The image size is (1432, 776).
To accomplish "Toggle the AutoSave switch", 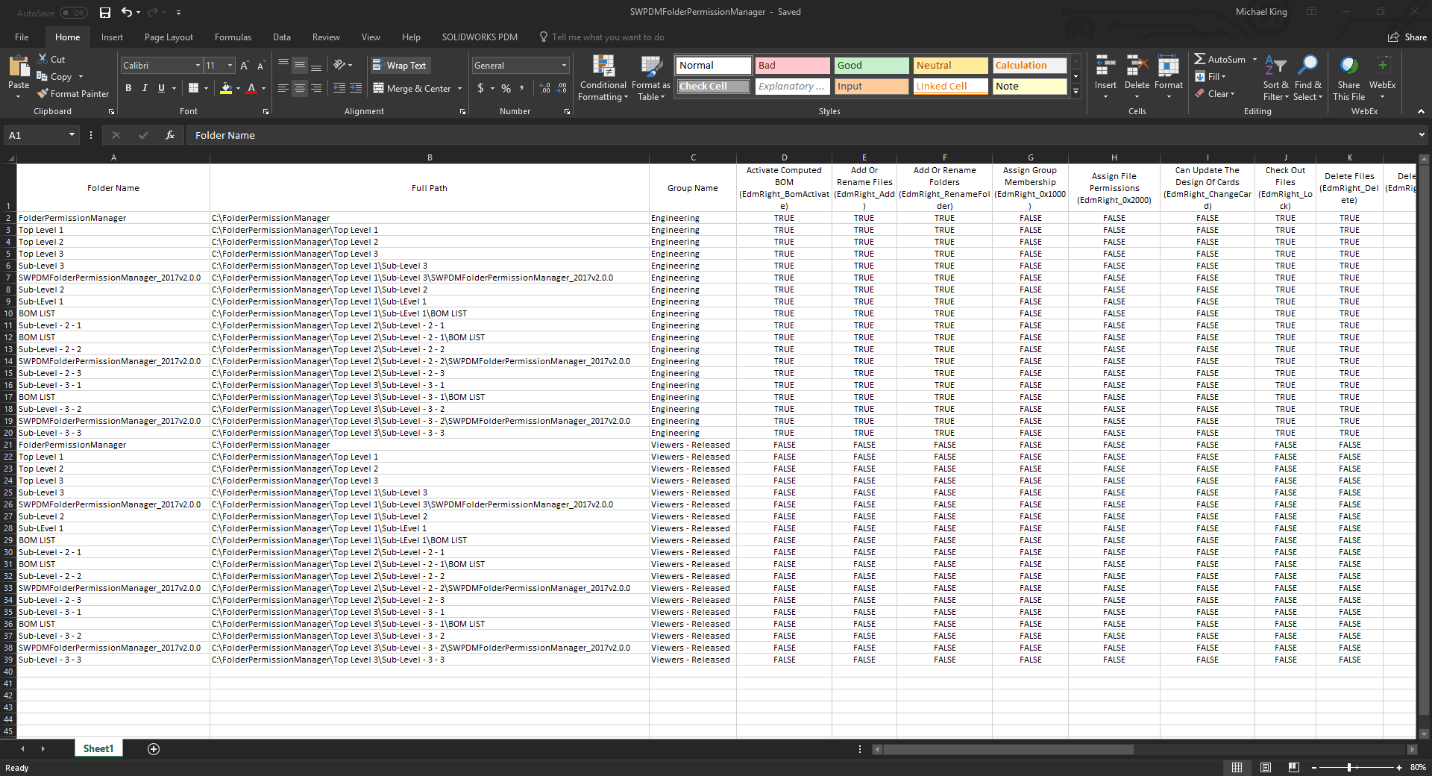I will pyautogui.click(x=73, y=12).
